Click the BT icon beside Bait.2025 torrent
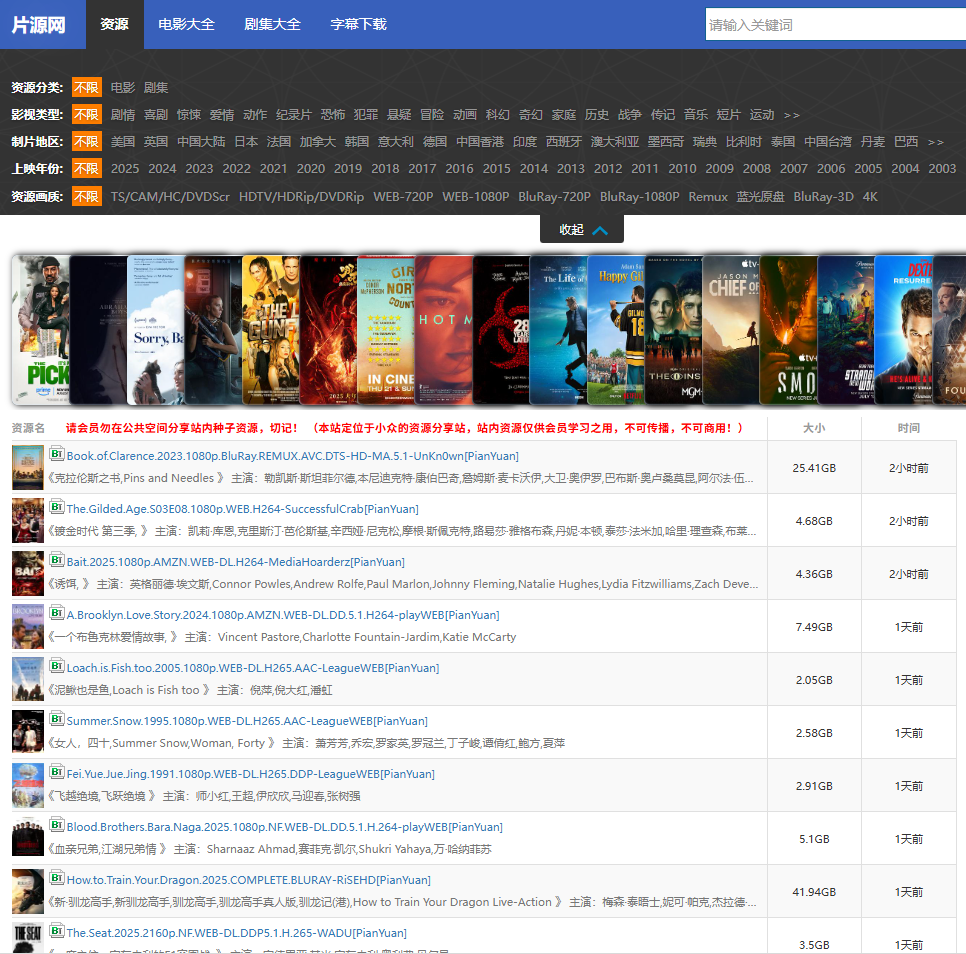966x954 pixels. (57, 560)
